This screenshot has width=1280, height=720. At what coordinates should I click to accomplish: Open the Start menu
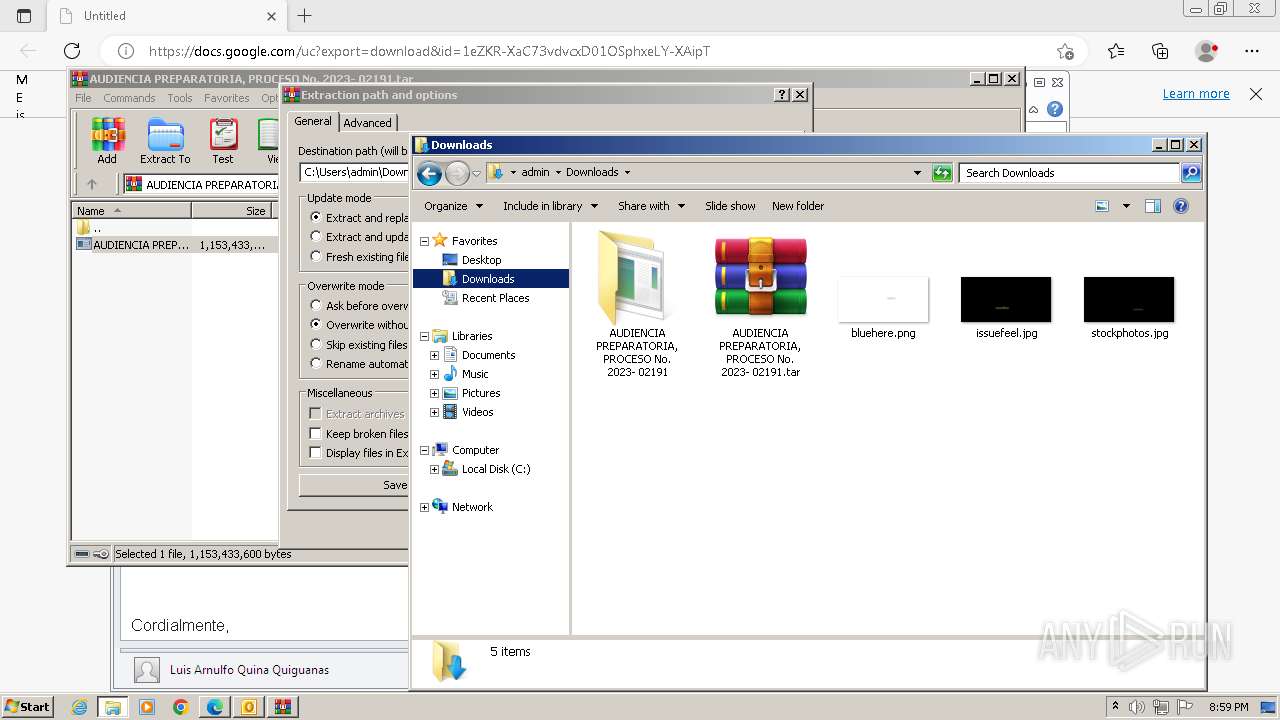click(x=27, y=707)
